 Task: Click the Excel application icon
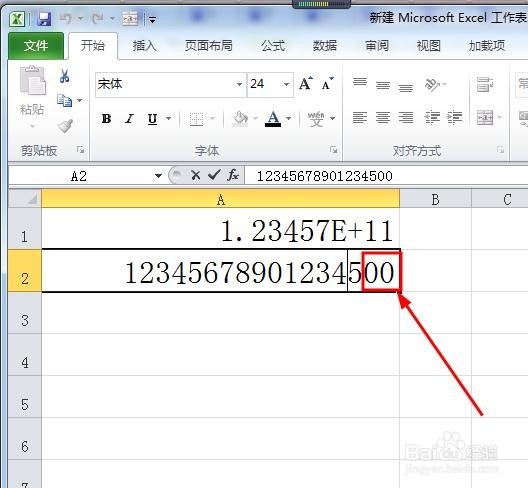coord(17,19)
